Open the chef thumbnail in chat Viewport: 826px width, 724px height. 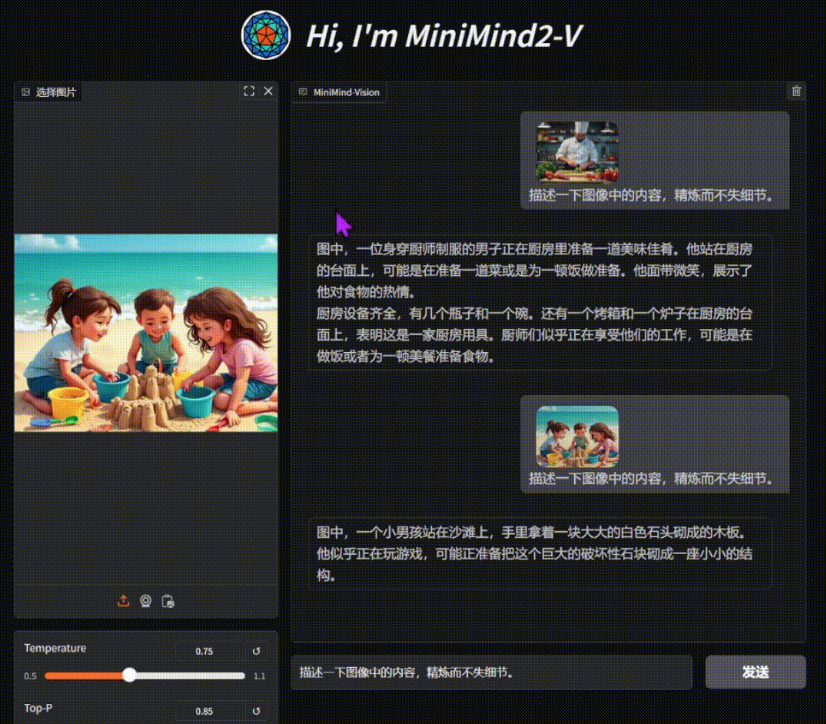coord(577,152)
